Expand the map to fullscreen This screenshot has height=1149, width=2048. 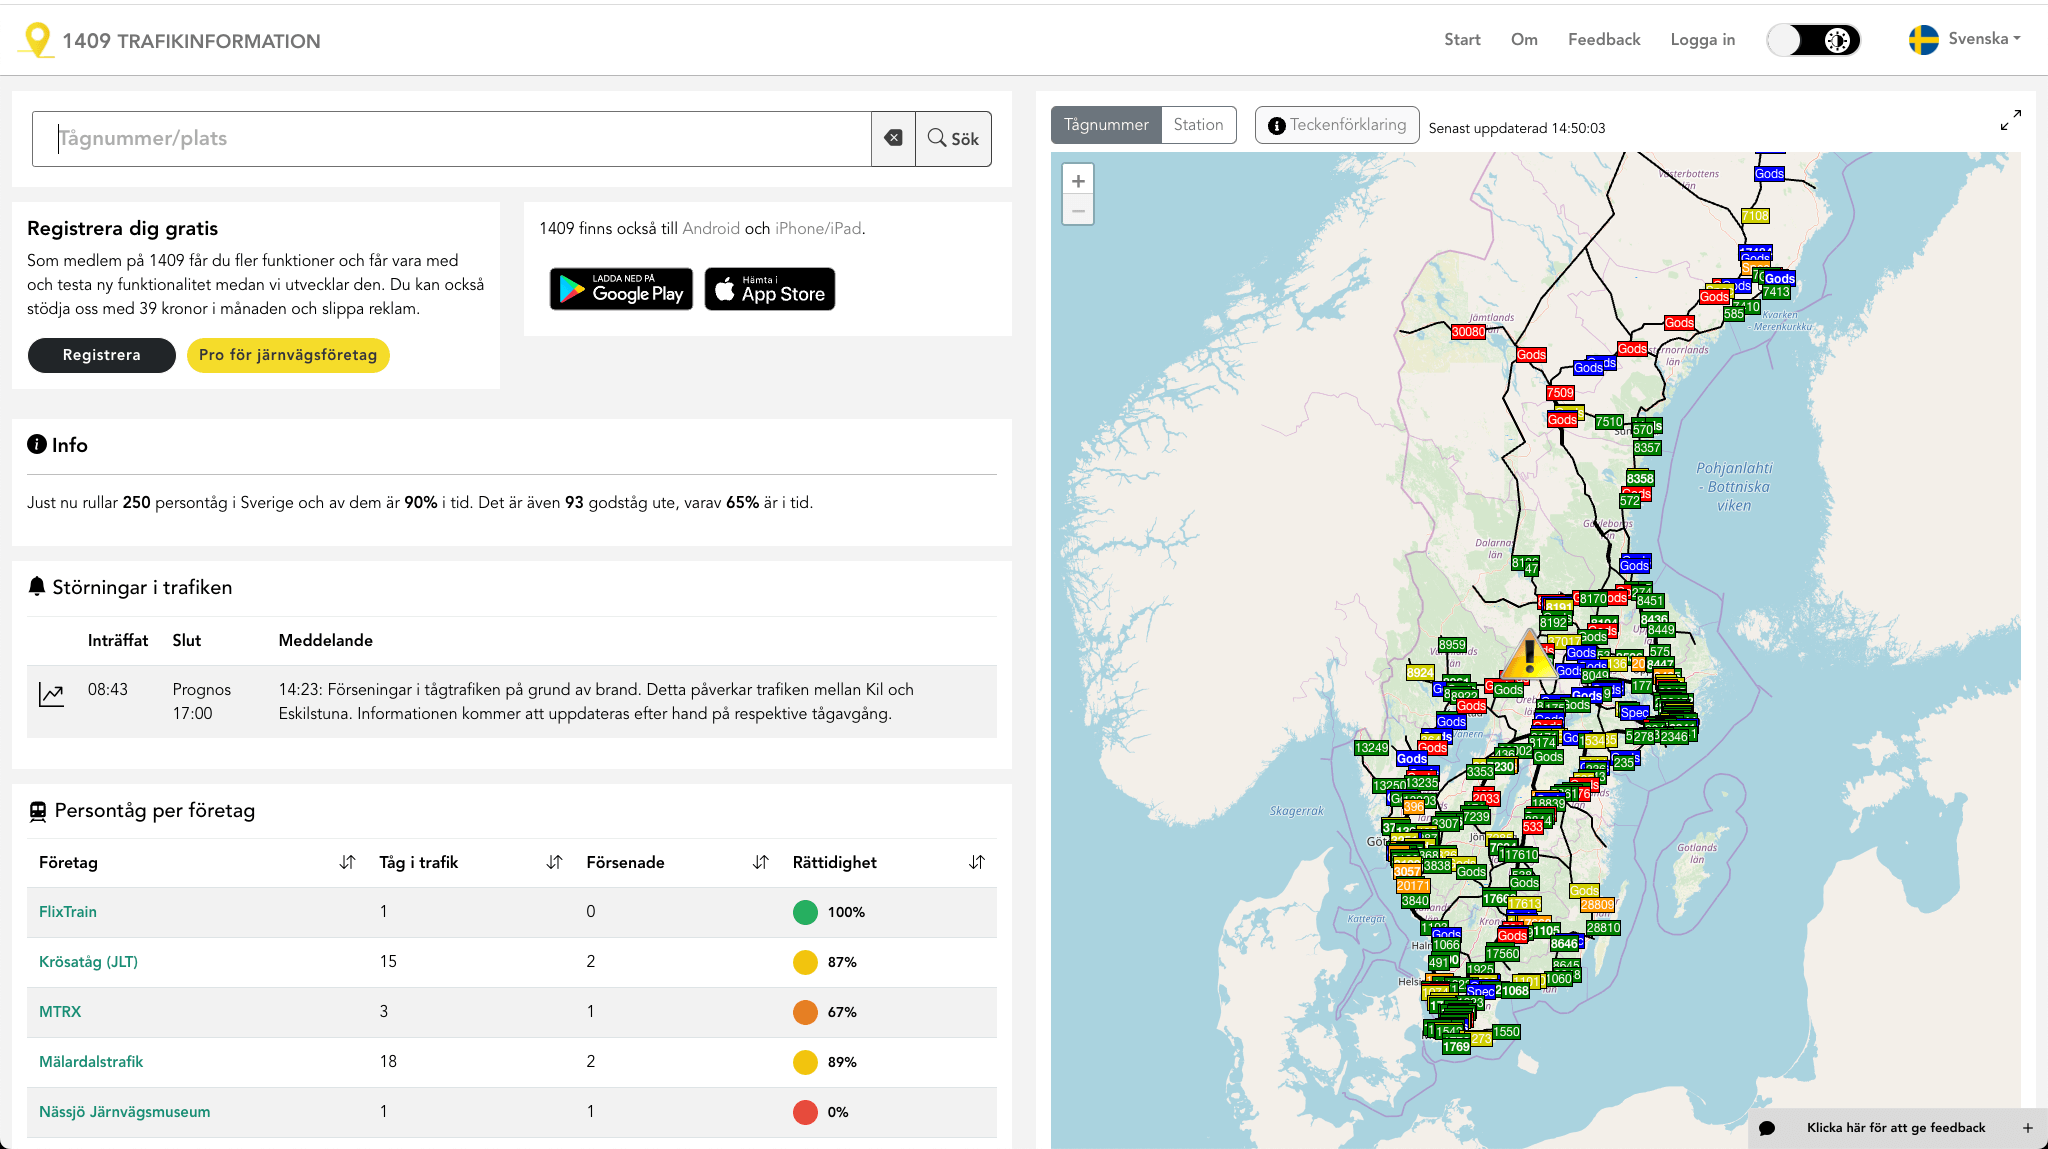tap(2010, 120)
